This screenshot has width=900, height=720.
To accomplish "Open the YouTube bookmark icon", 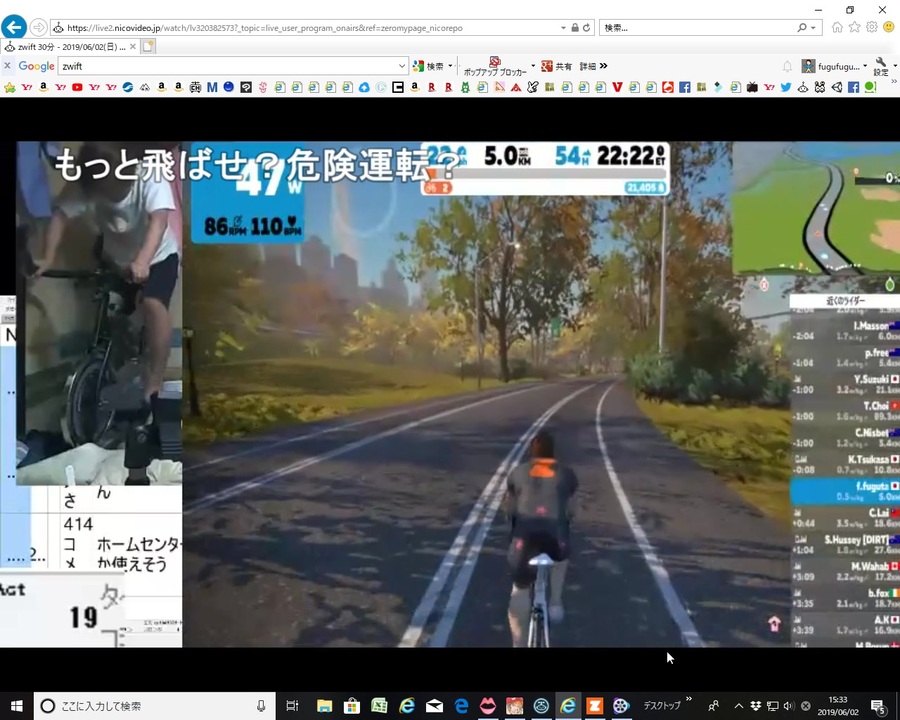I will [77, 87].
